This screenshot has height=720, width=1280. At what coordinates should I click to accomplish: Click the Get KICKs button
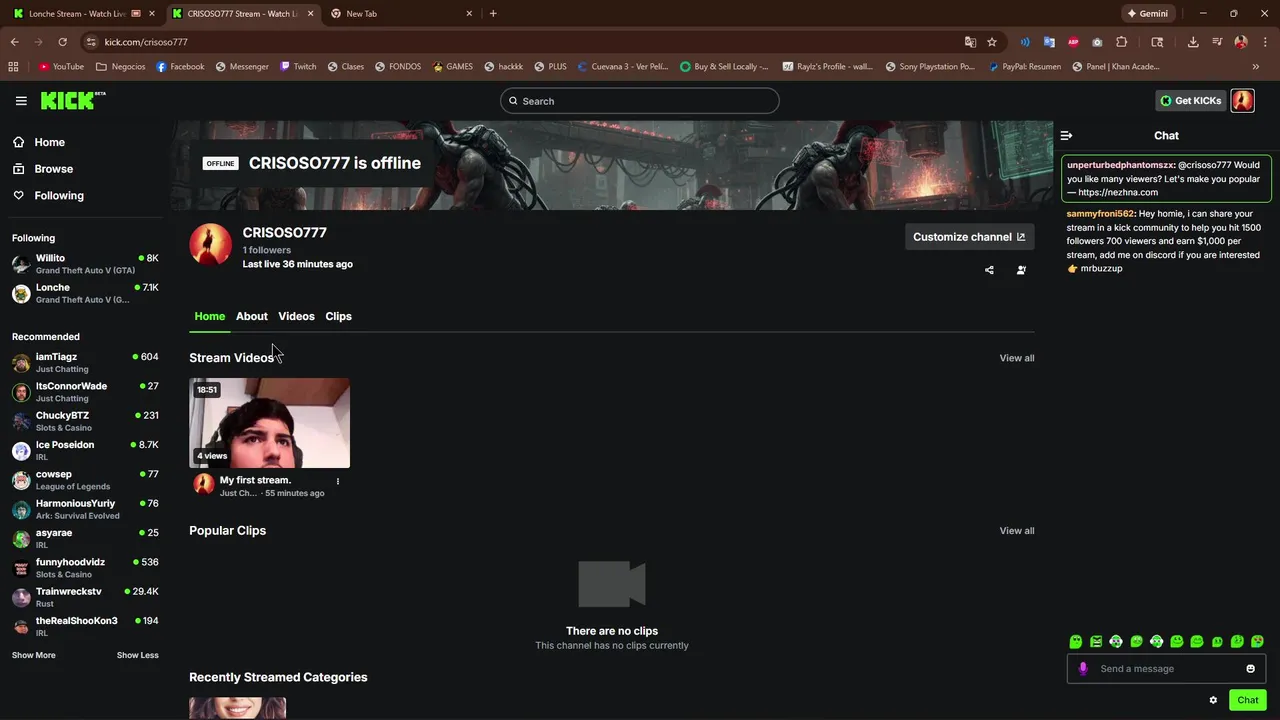pyautogui.click(x=1190, y=100)
